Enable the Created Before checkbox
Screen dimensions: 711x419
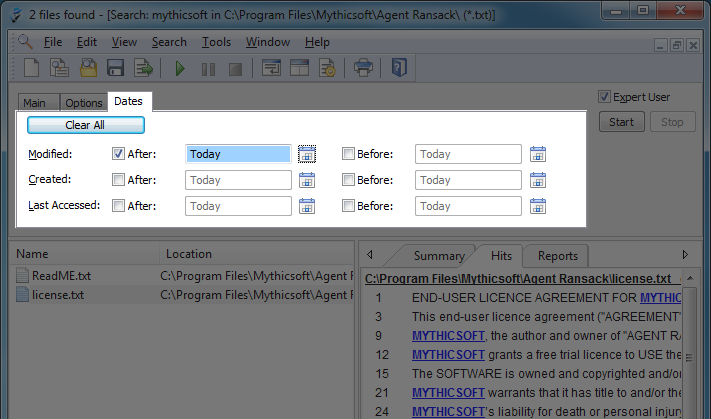click(348, 180)
